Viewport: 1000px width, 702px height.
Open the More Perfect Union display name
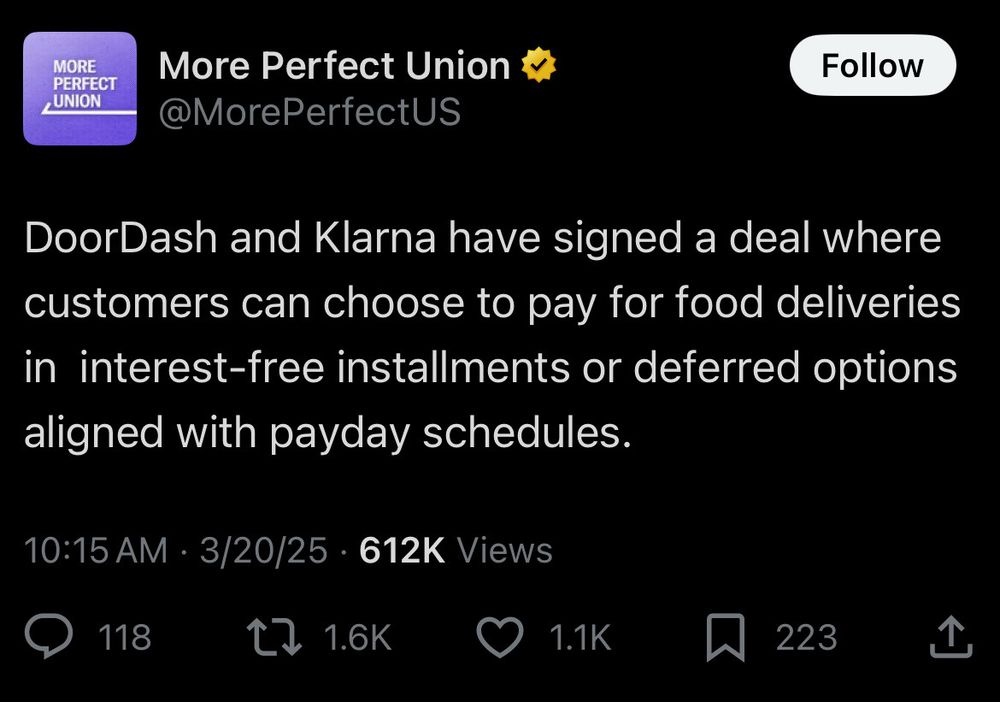(x=334, y=67)
